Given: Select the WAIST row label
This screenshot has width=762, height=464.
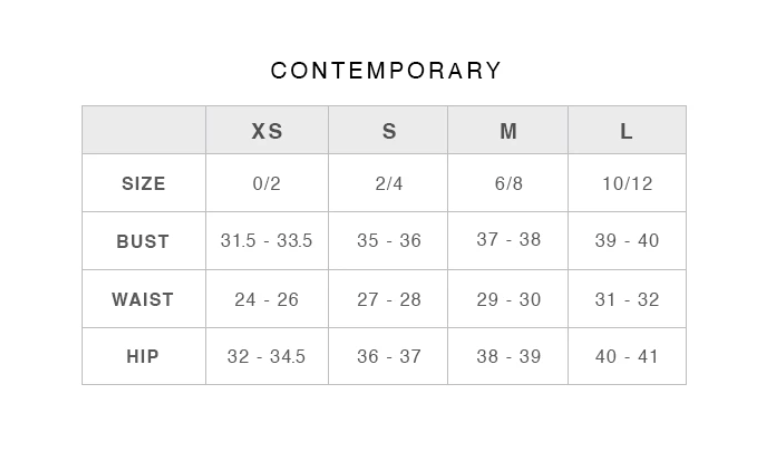Looking at the screenshot, I should pos(143,299).
